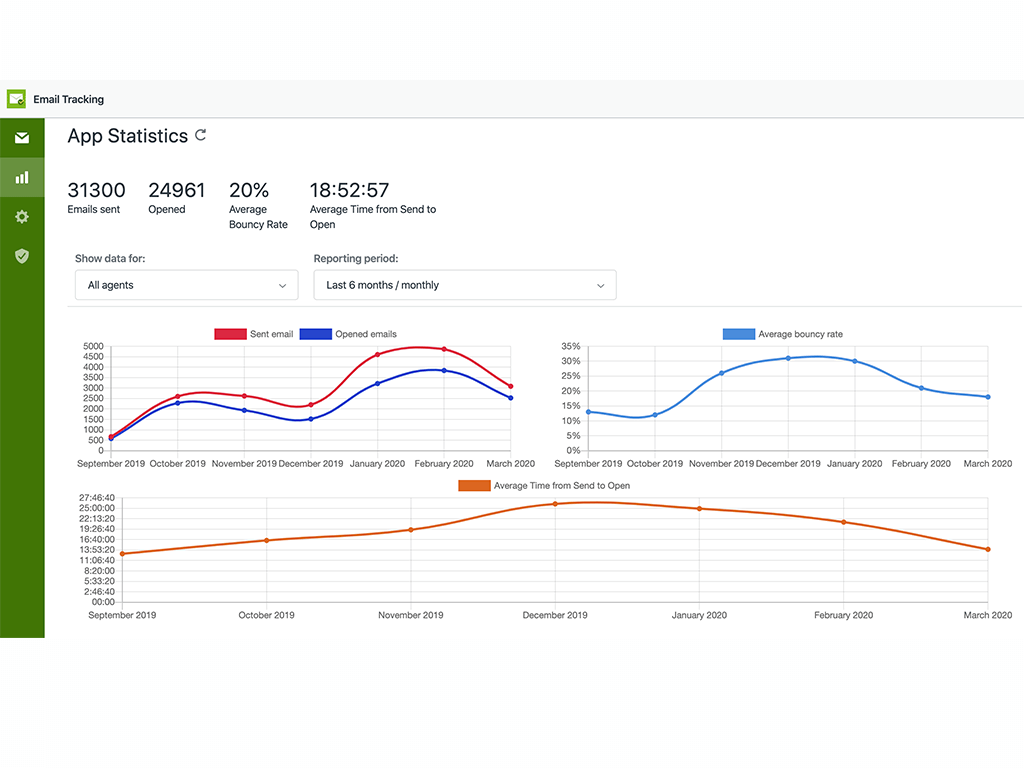
Task: Click the Email Tracking app logo icon
Action: click(x=16, y=99)
